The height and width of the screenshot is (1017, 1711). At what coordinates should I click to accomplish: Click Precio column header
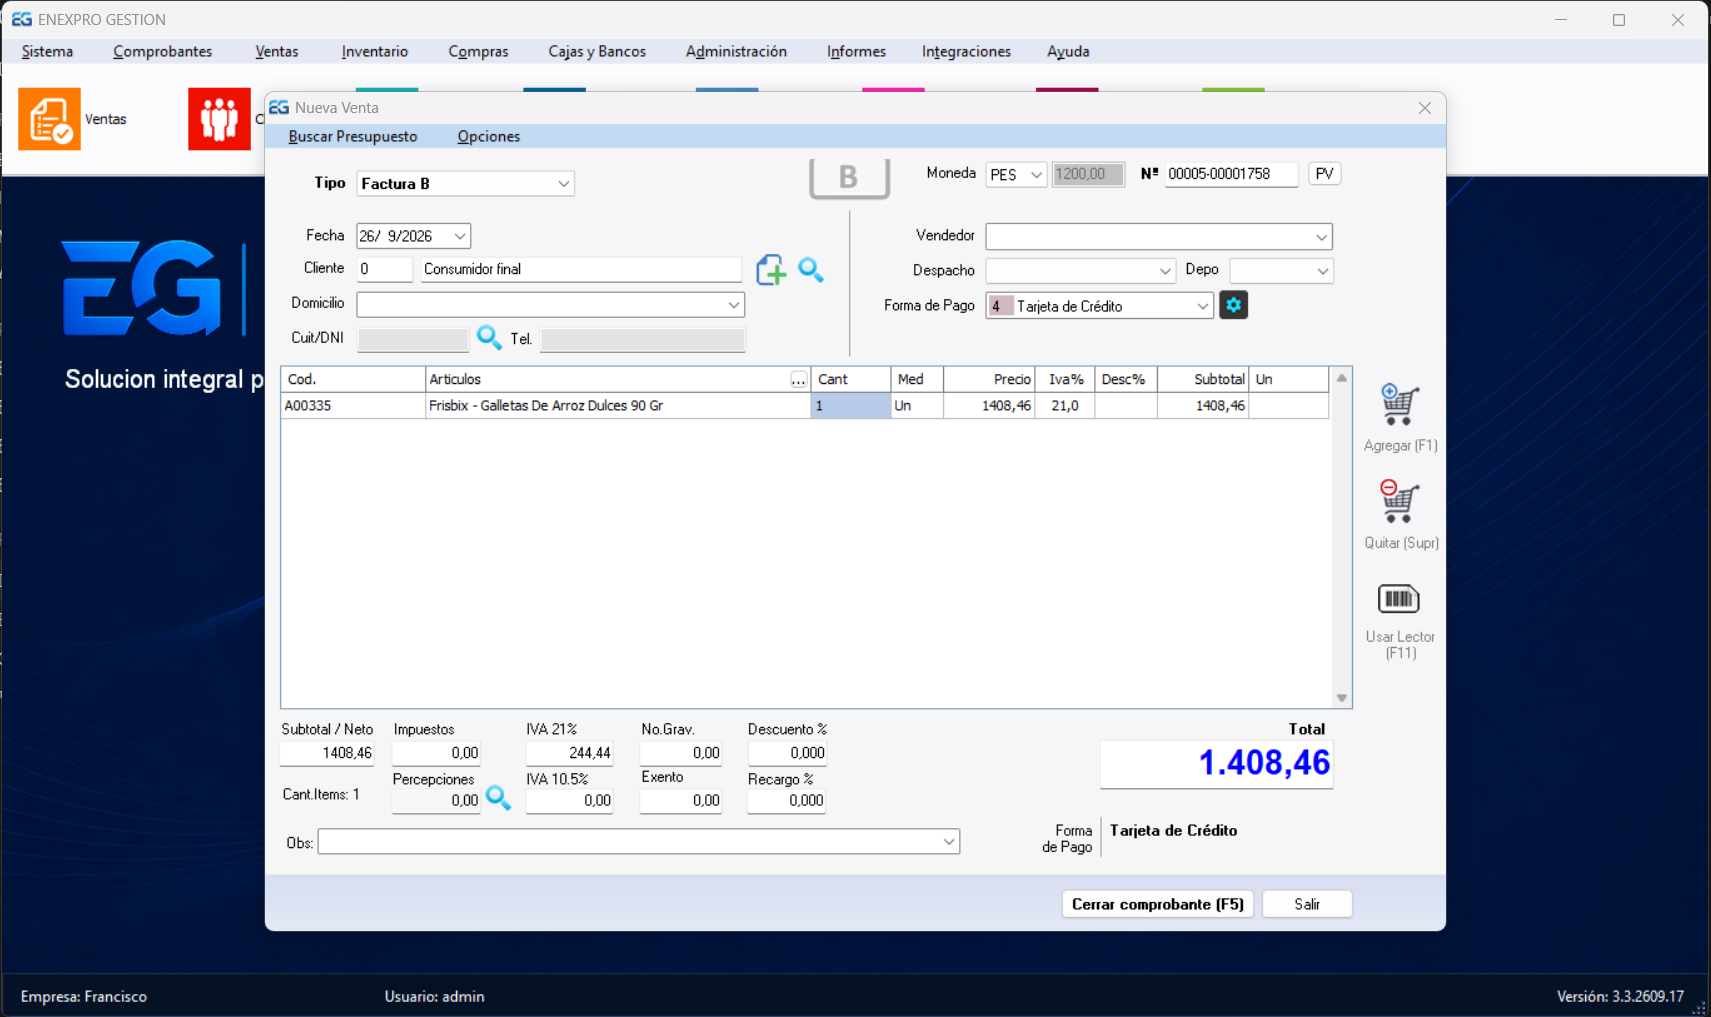click(x=990, y=380)
